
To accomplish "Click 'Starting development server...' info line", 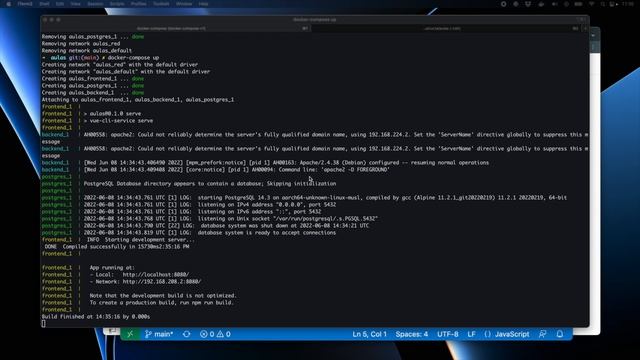I will click(141, 240).
